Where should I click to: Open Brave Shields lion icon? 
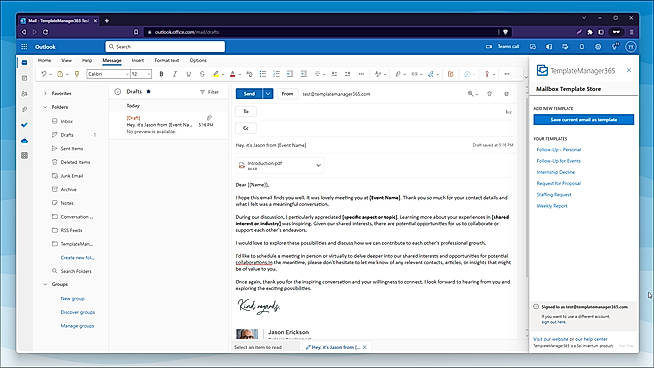505,32
